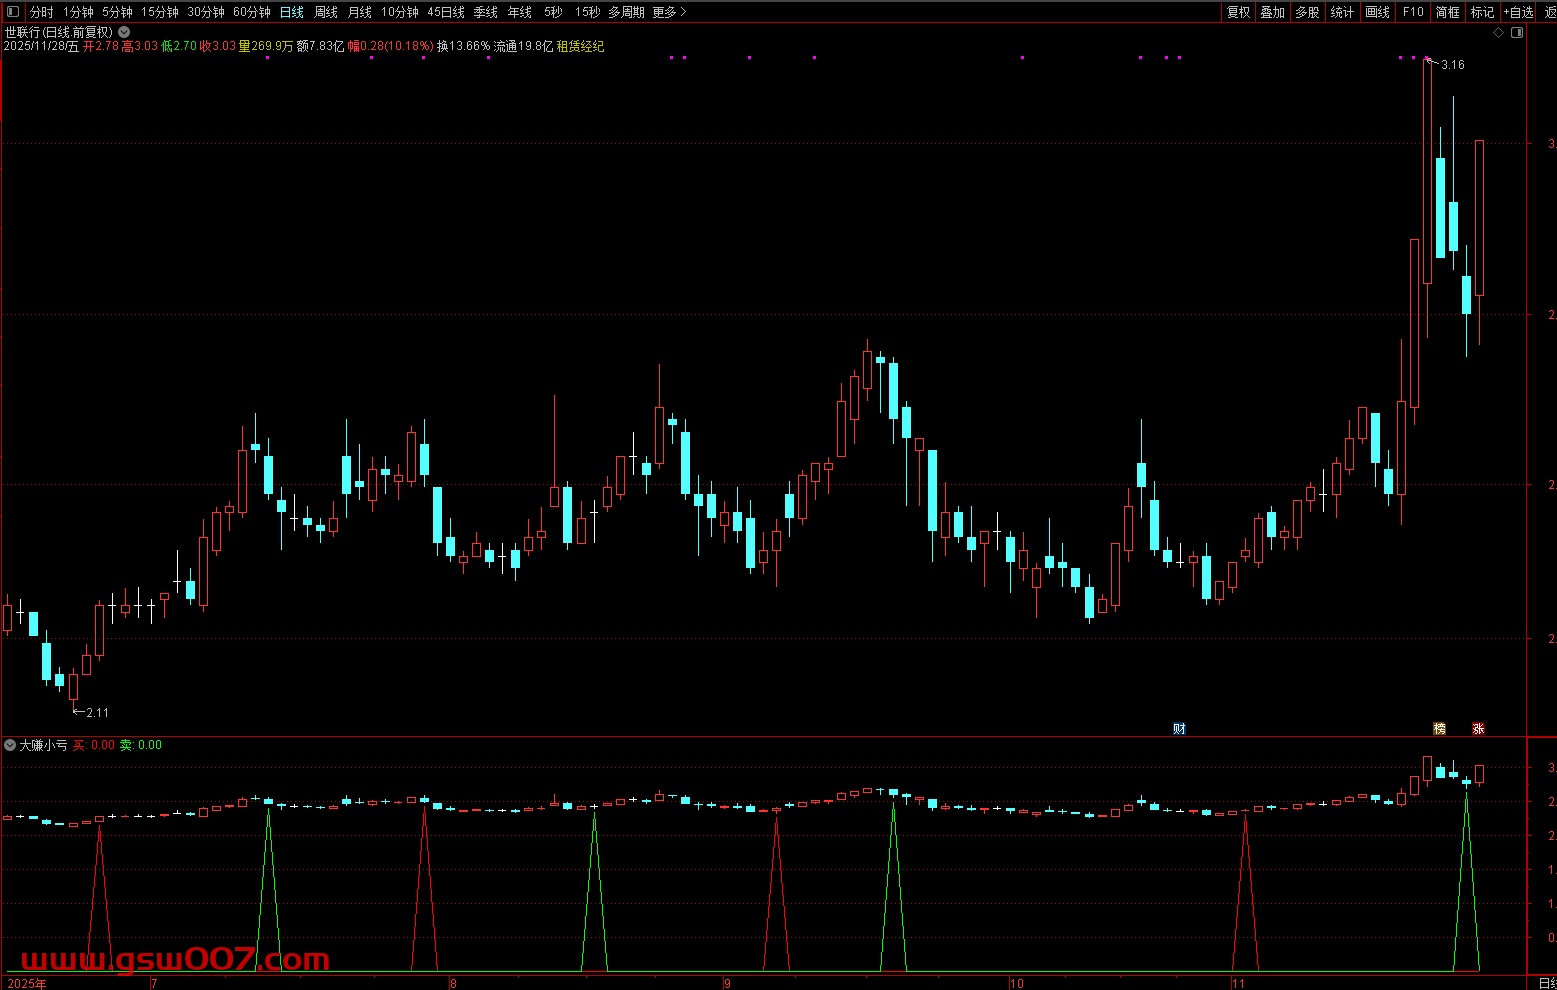This screenshot has width=1557, height=990.
Task: Switch to the 60分钟 period tab
Action: (252, 12)
